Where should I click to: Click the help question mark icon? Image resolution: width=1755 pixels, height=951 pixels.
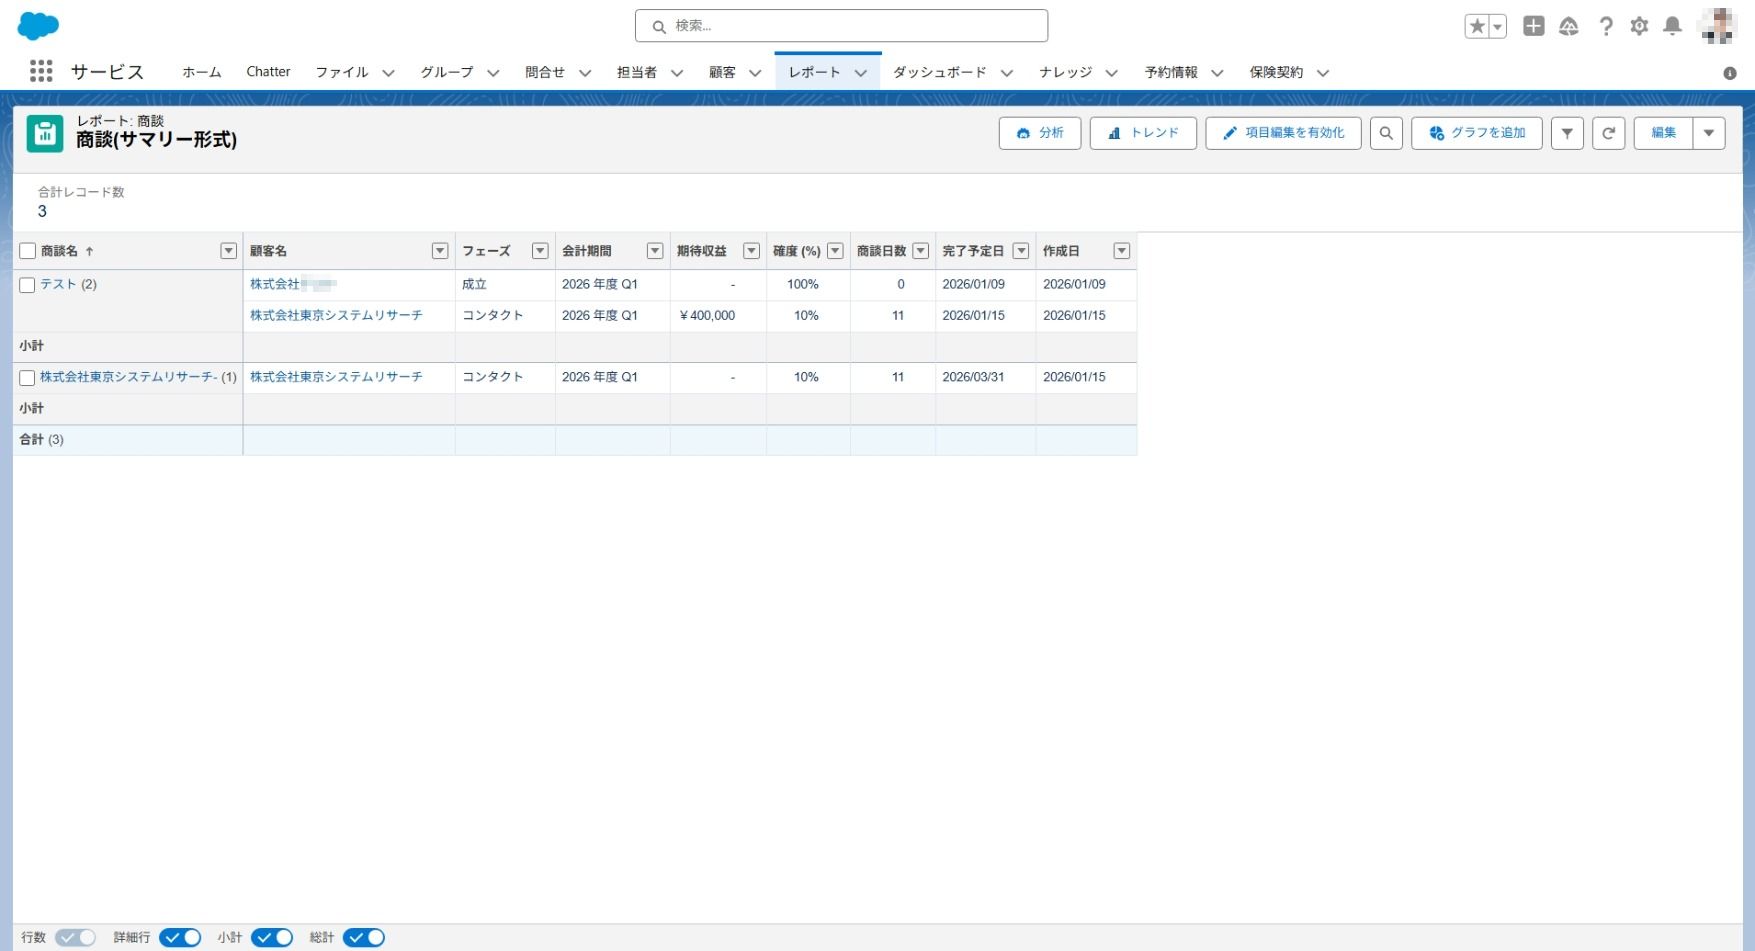coord(1606,26)
